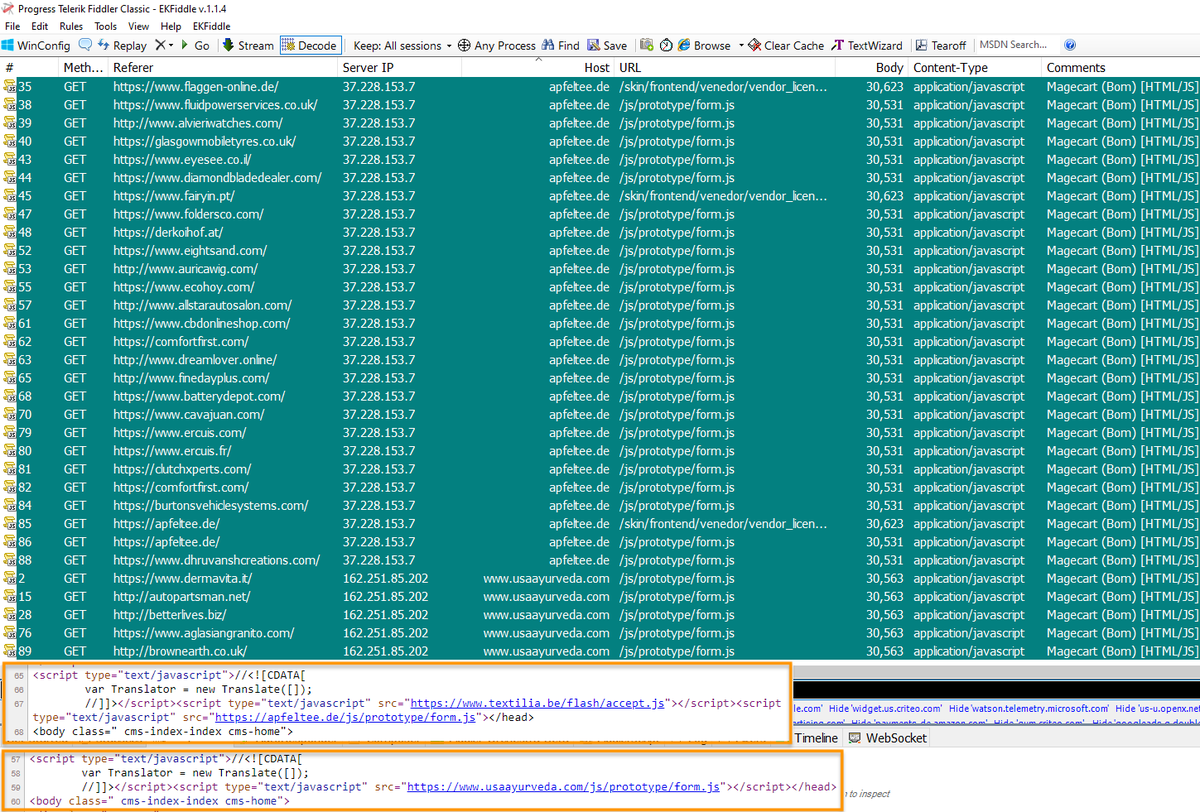Open the Remove sessions dropdown arrow
The width and height of the screenshot is (1200, 812).
pyautogui.click(x=171, y=45)
